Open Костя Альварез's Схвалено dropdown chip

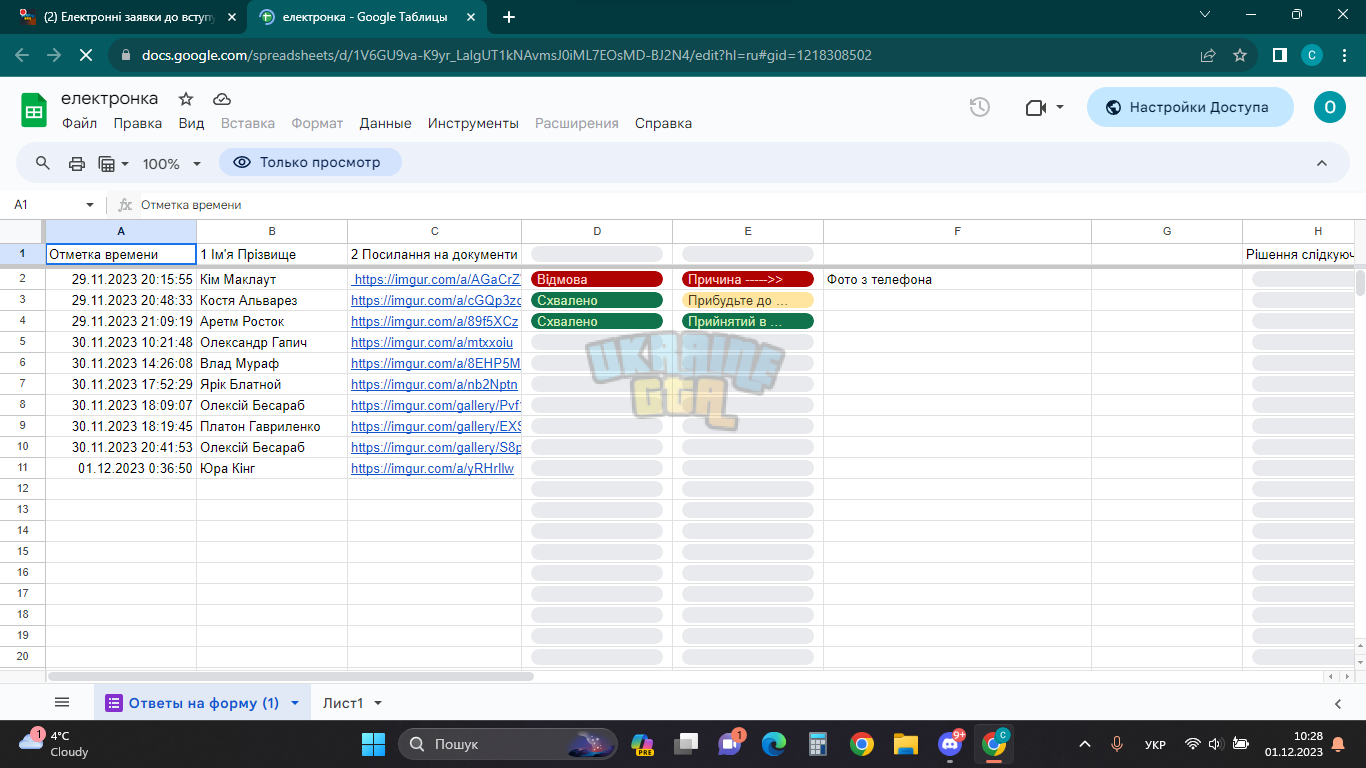point(597,301)
